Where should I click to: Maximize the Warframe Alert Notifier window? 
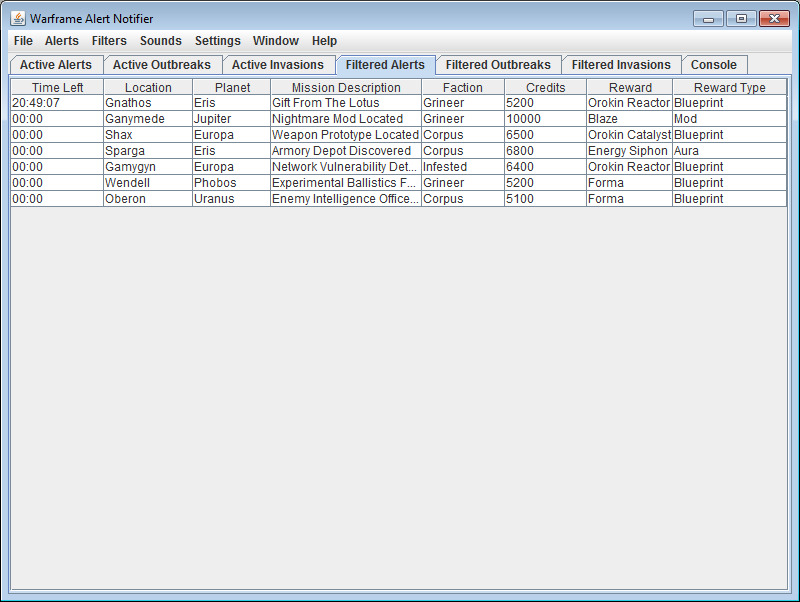[741, 18]
